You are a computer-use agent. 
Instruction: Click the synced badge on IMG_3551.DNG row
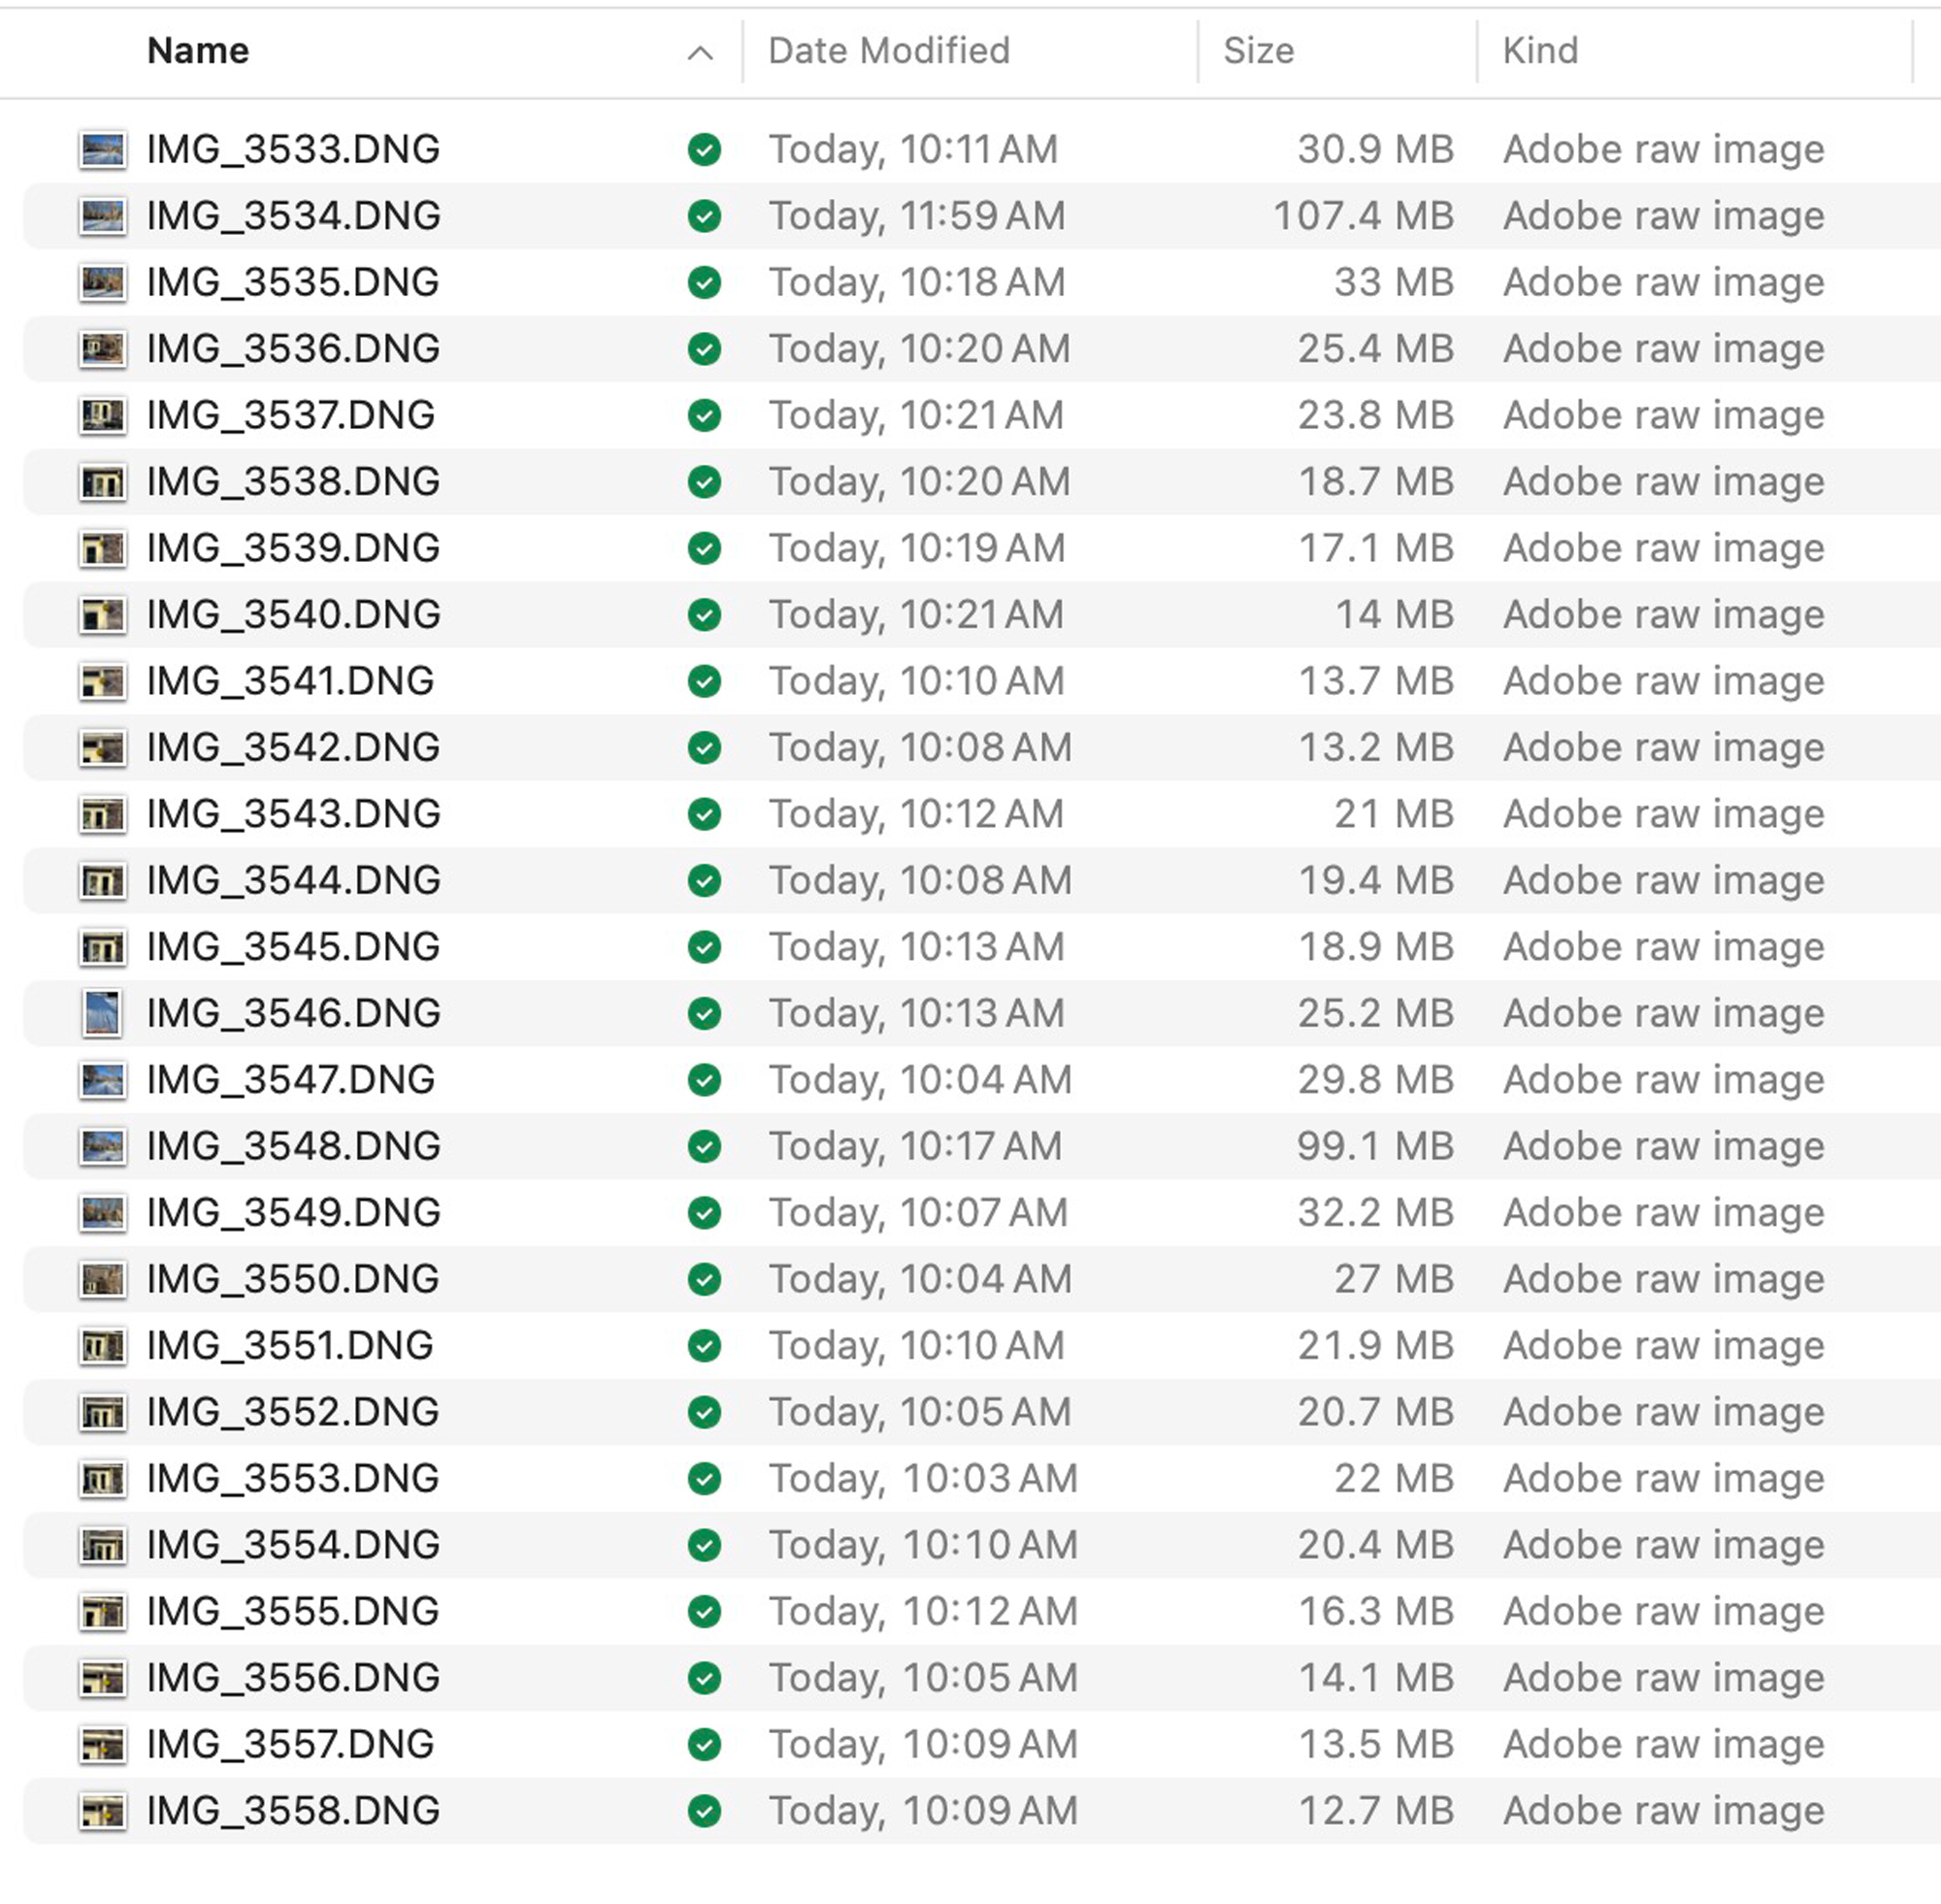coord(705,1346)
